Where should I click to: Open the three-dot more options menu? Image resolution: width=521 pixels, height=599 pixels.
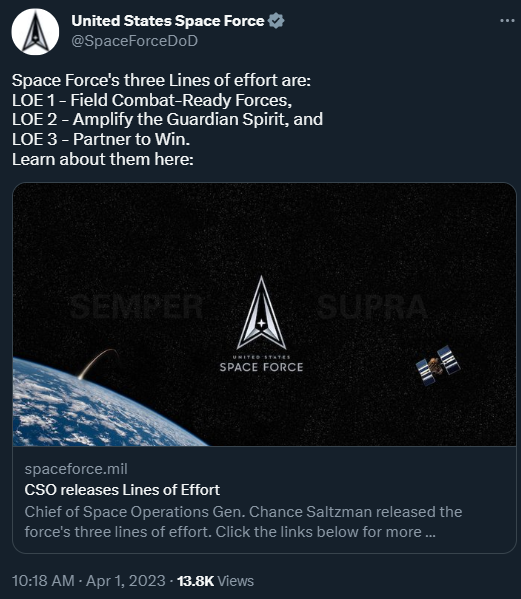507,21
